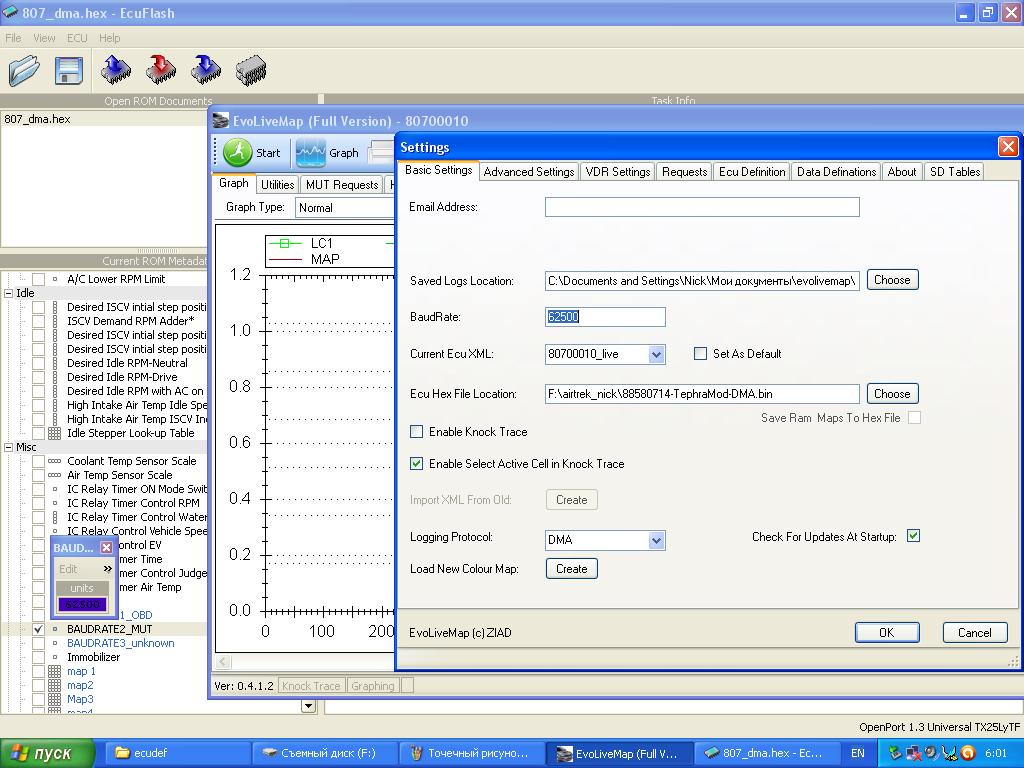The height and width of the screenshot is (768, 1024).
Task: Uncheck Check For Updates At Startup
Action: pyautogui.click(x=913, y=536)
